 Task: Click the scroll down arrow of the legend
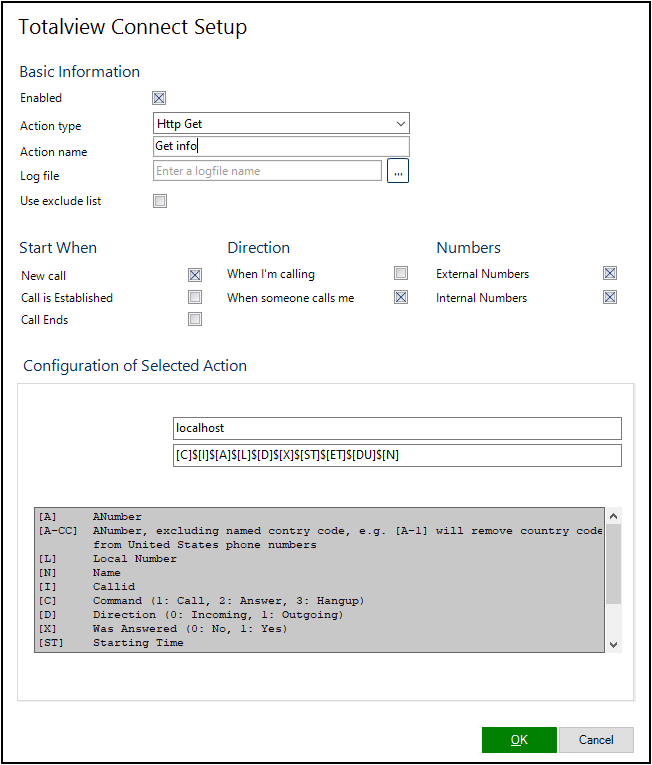[613, 644]
